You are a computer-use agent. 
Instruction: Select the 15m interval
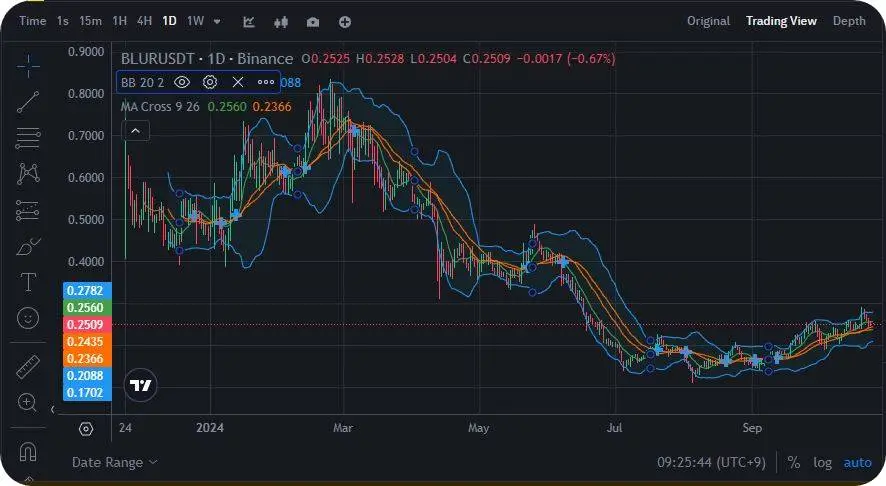click(90, 21)
